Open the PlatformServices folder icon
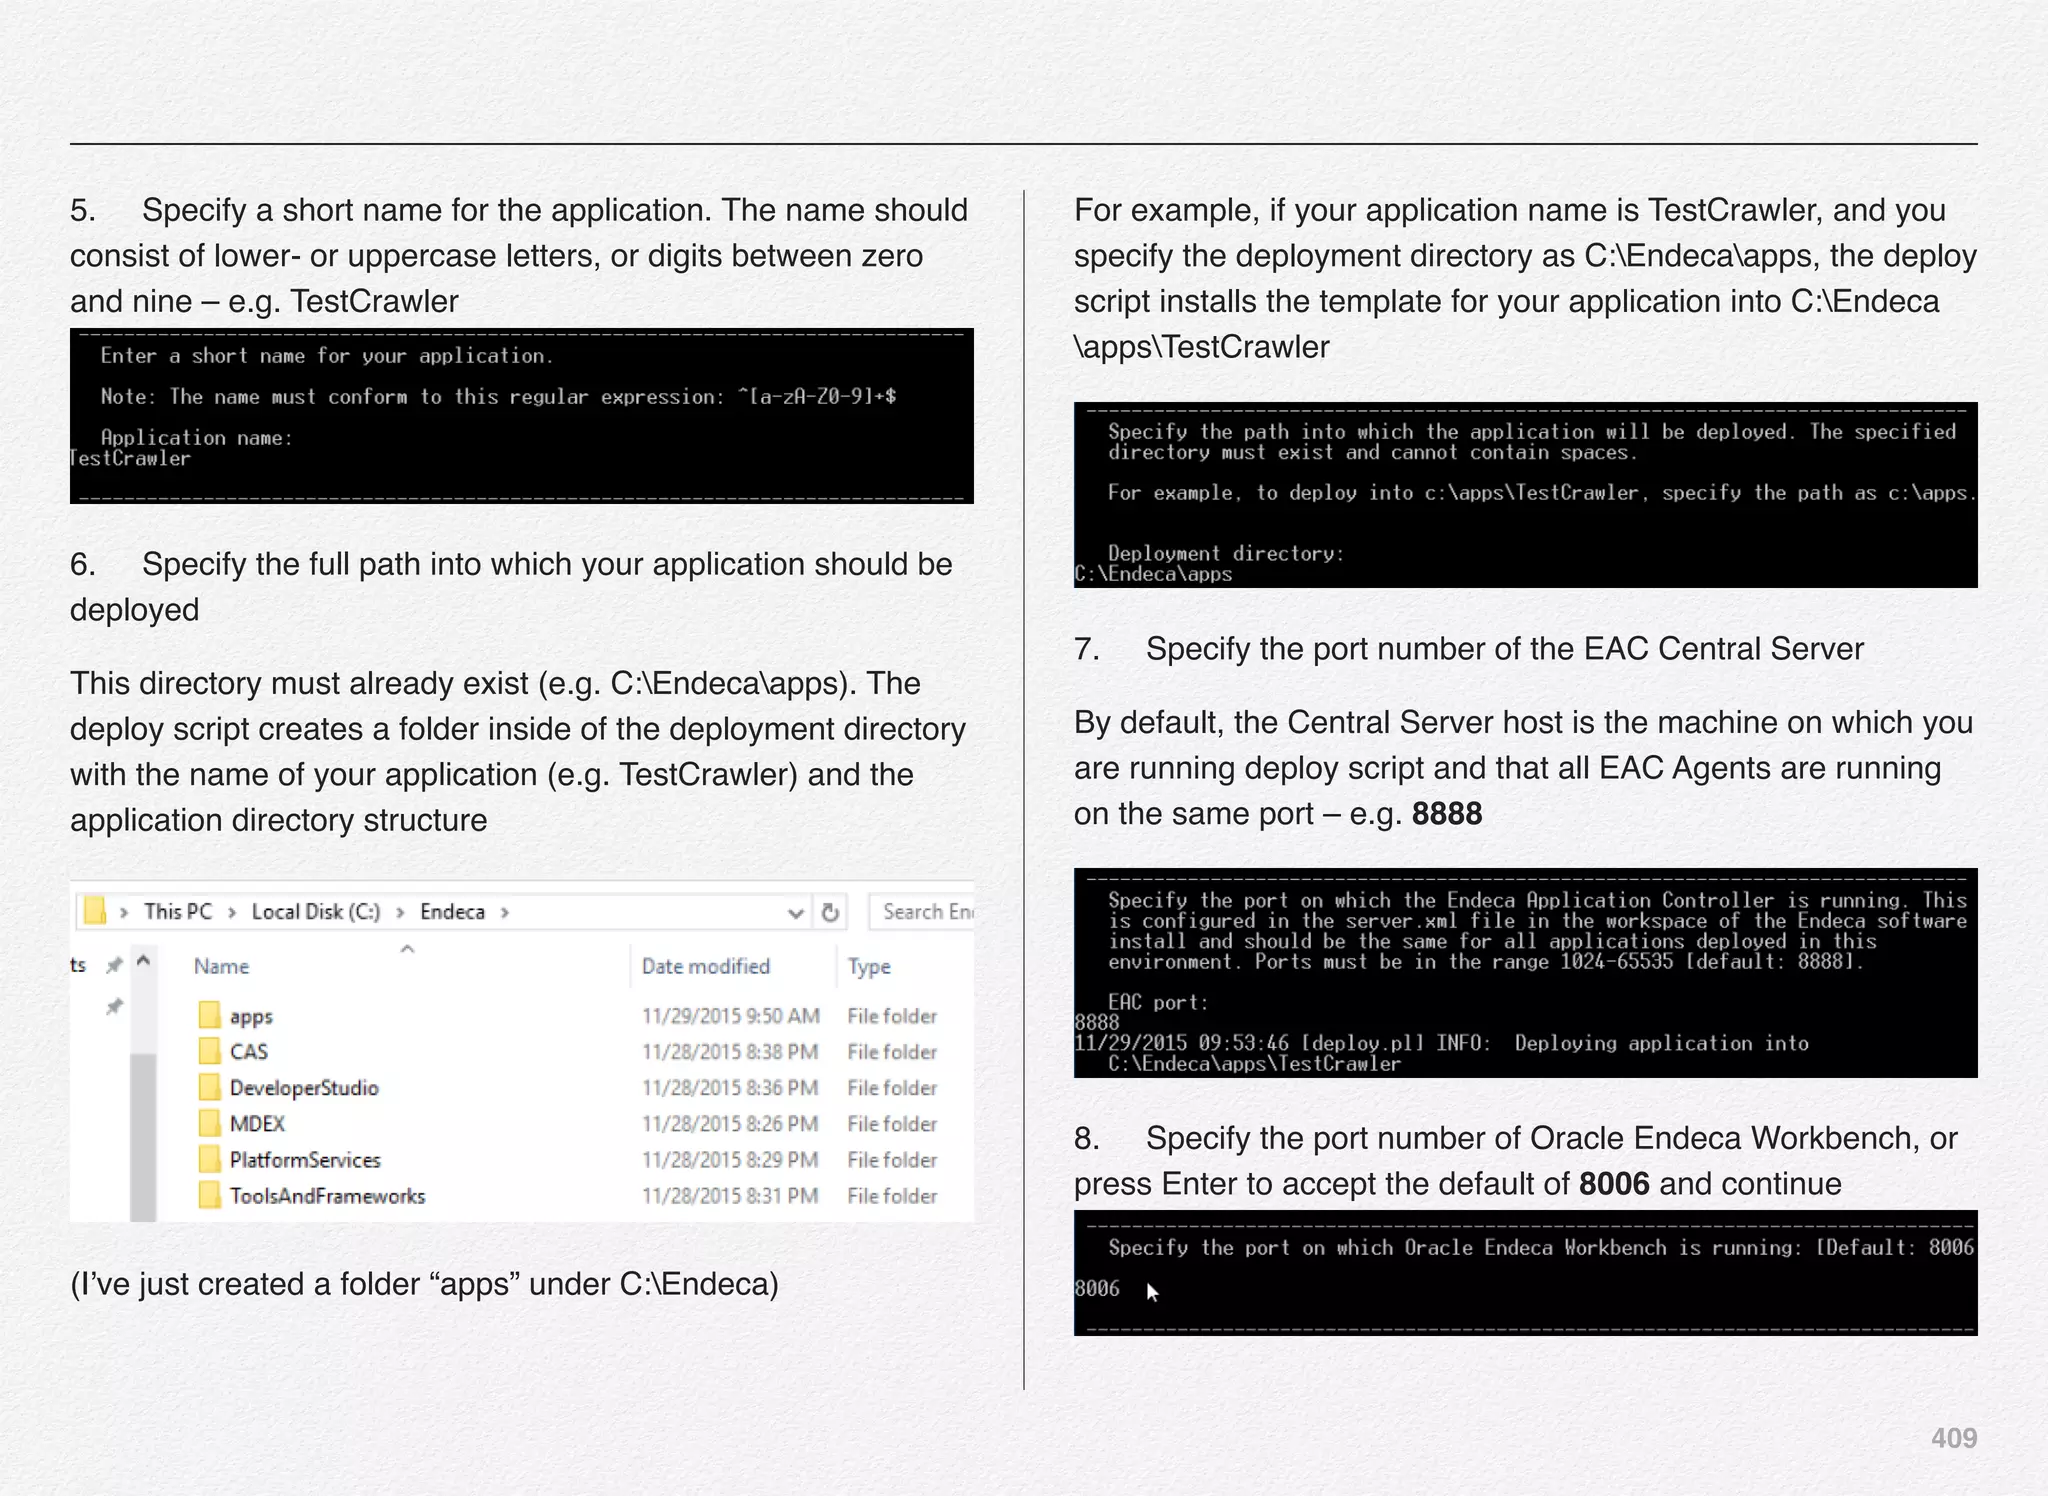Viewport: 2048px width, 1496px height. click(x=209, y=1159)
